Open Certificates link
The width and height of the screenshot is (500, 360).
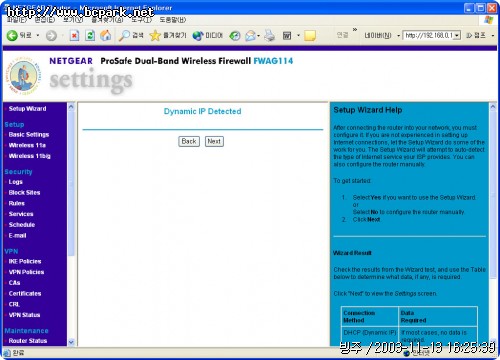(x=25, y=294)
